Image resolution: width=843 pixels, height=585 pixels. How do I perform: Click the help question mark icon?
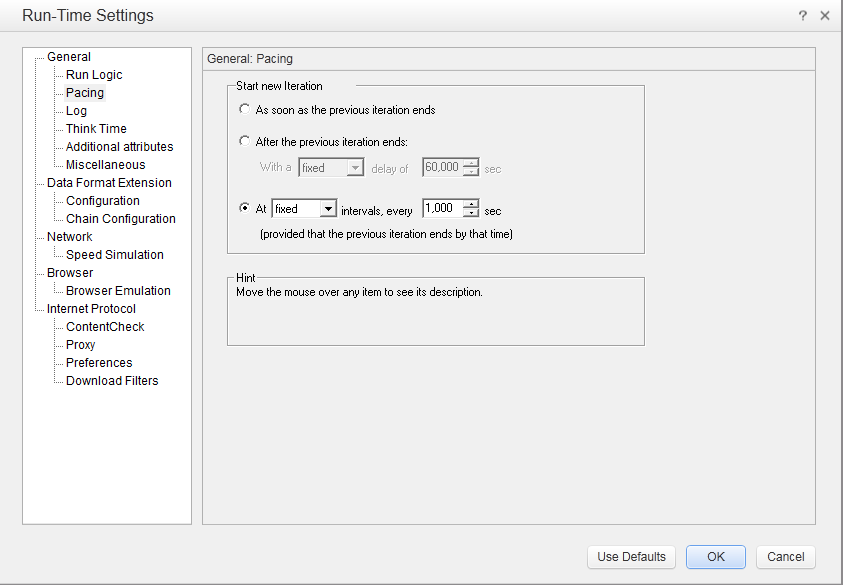[803, 16]
